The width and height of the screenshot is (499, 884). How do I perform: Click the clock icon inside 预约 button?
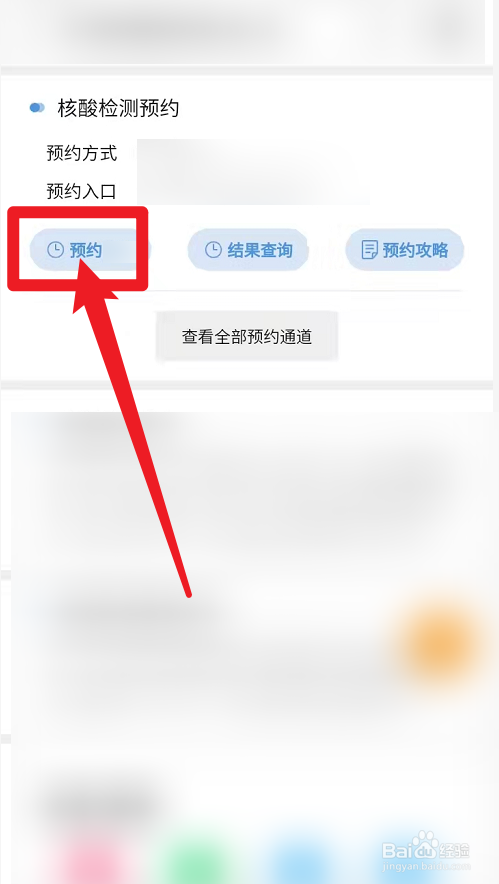pyautogui.click(x=55, y=250)
